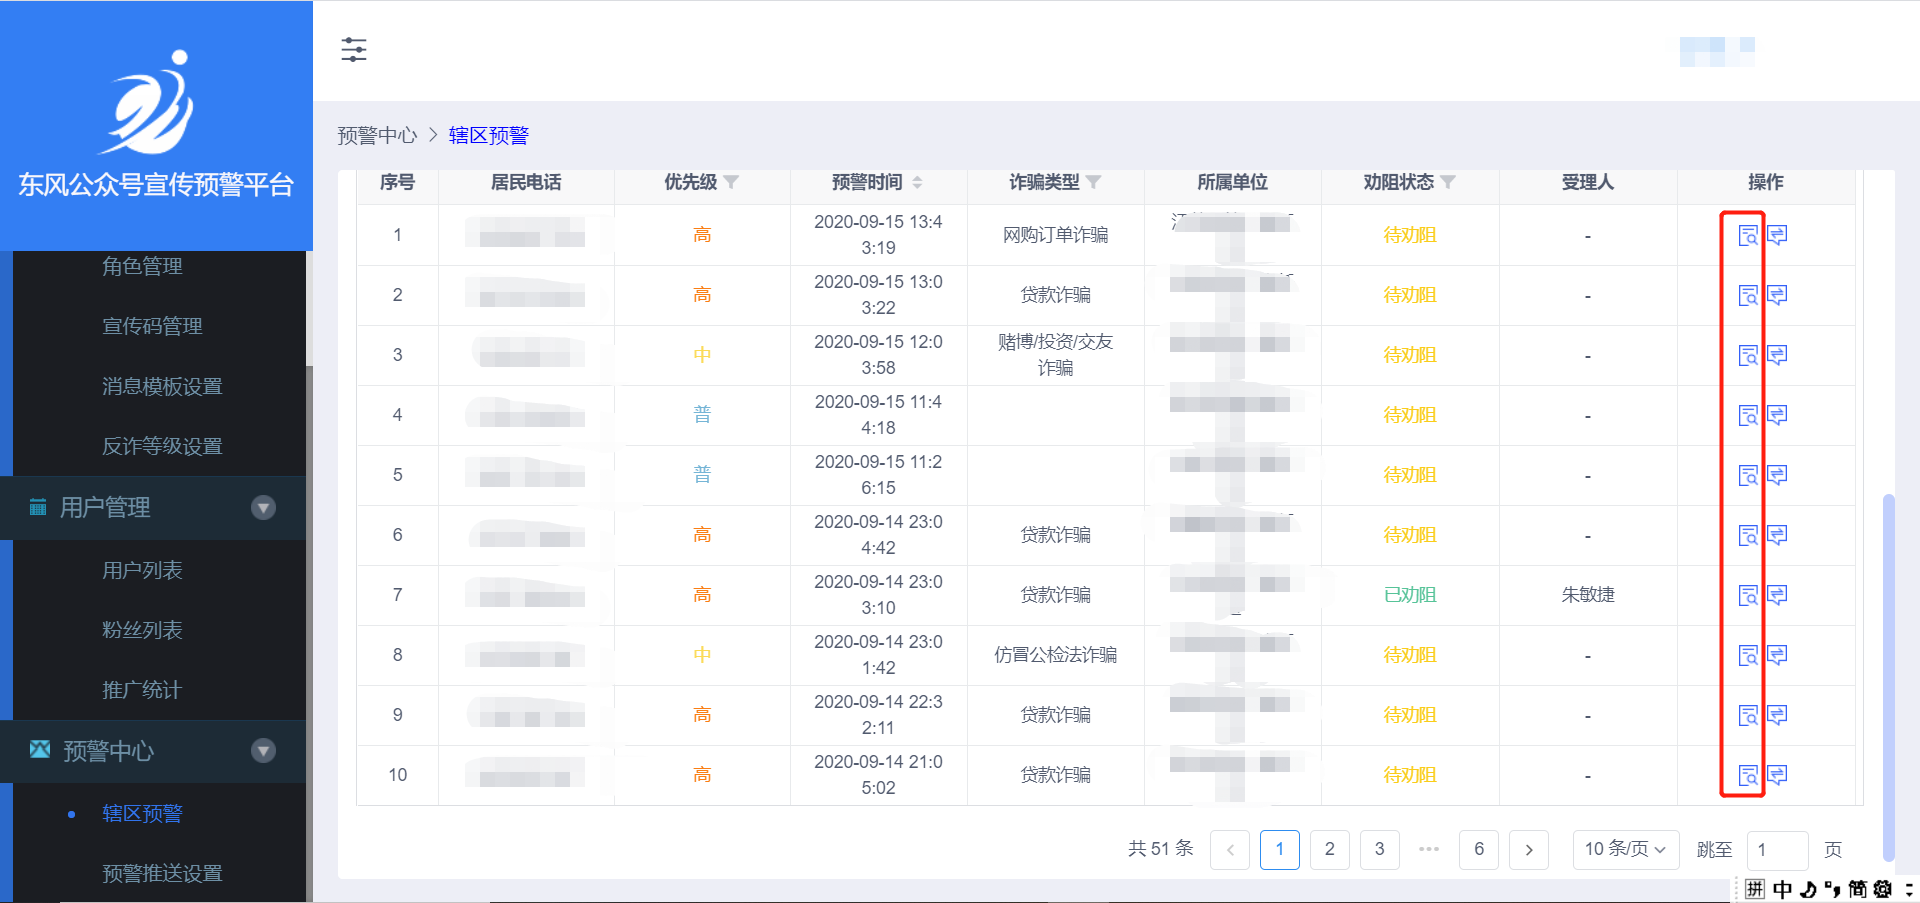This screenshot has height=903, width=1920.
Task: Collapse the 预警中心 sidebar section
Action: [263, 751]
